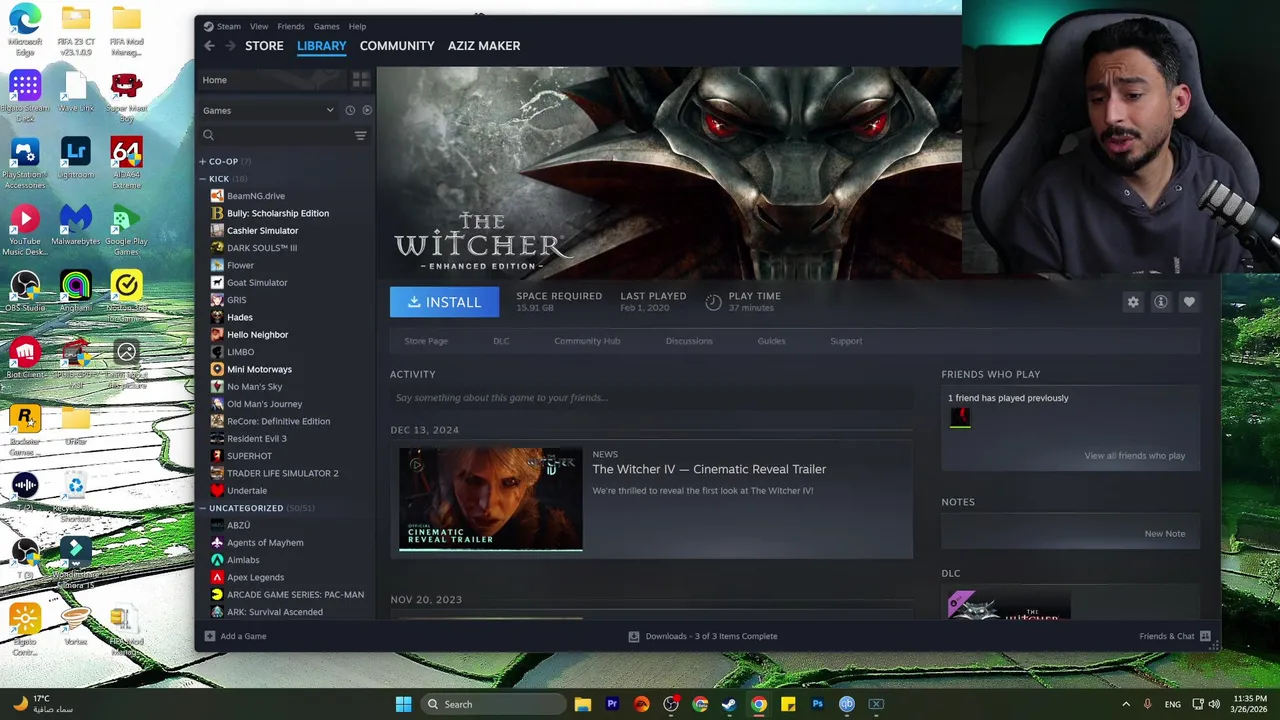This screenshot has width=1280, height=720.
Task: Select Resident Evil 3 in list
Action: pyautogui.click(x=257, y=439)
